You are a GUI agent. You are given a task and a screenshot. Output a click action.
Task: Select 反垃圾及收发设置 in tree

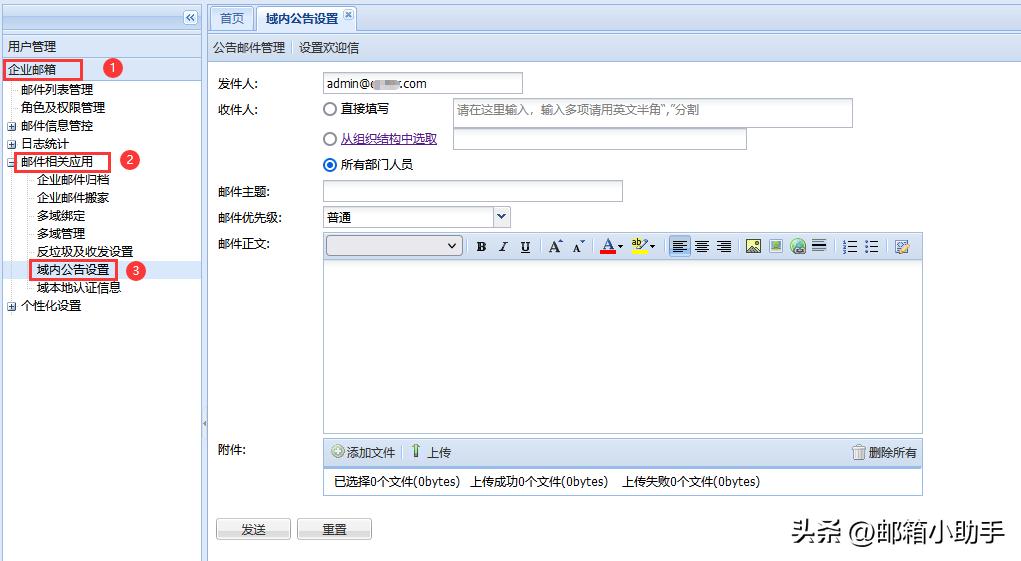tap(85, 251)
